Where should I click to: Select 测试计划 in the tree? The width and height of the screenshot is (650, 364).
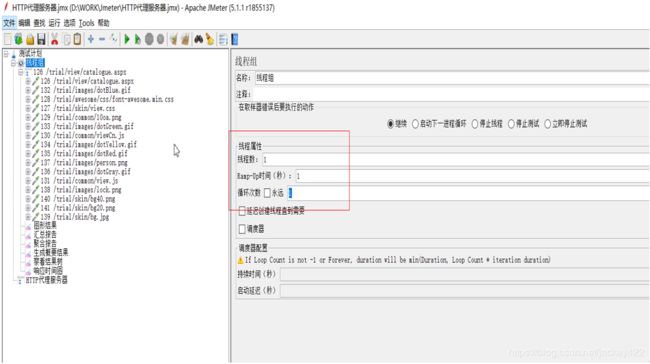click(30, 53)
